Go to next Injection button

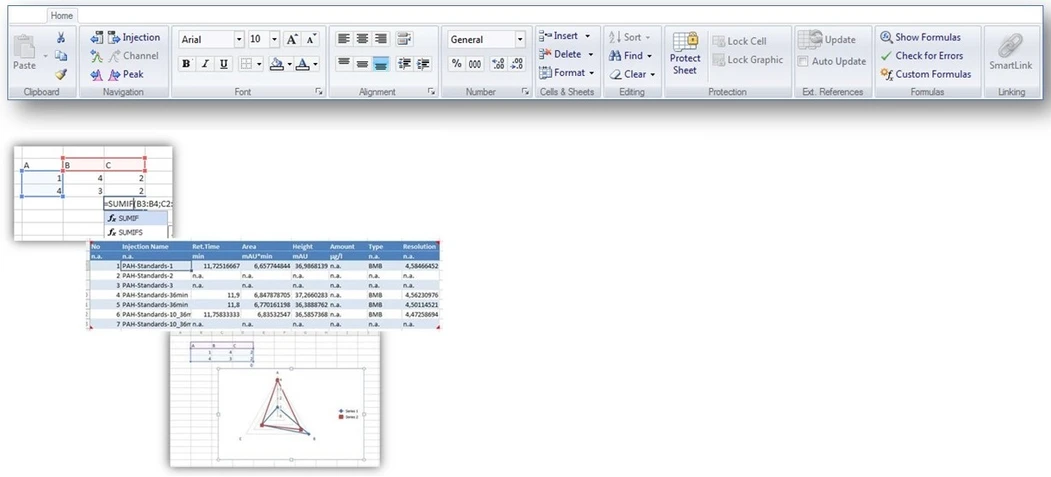point(133,38)
